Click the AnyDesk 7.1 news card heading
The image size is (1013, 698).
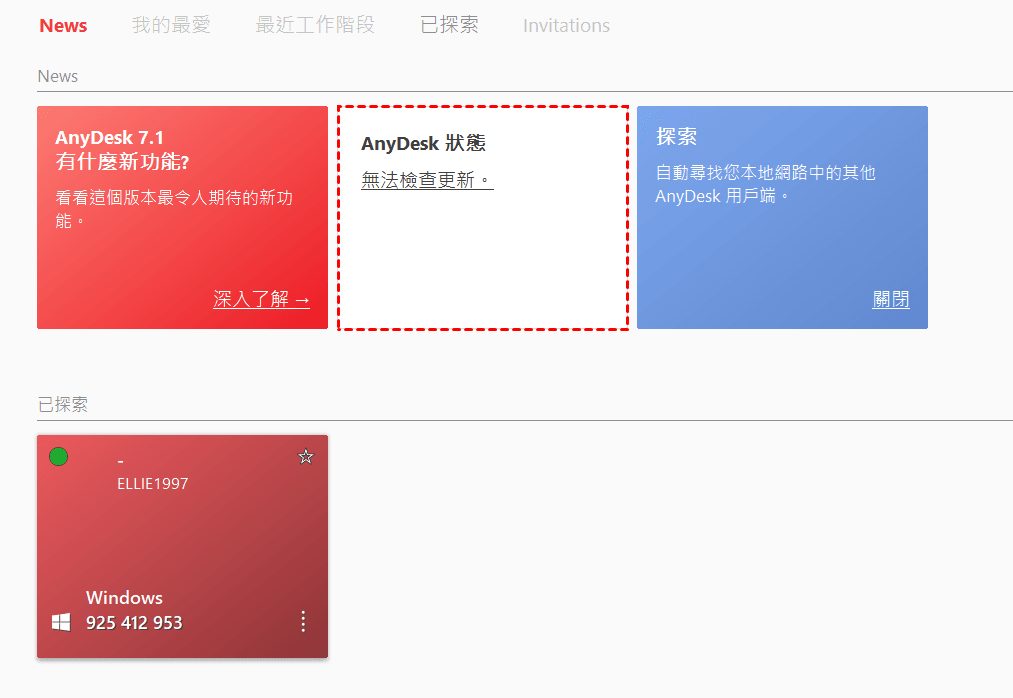(122, 150)
